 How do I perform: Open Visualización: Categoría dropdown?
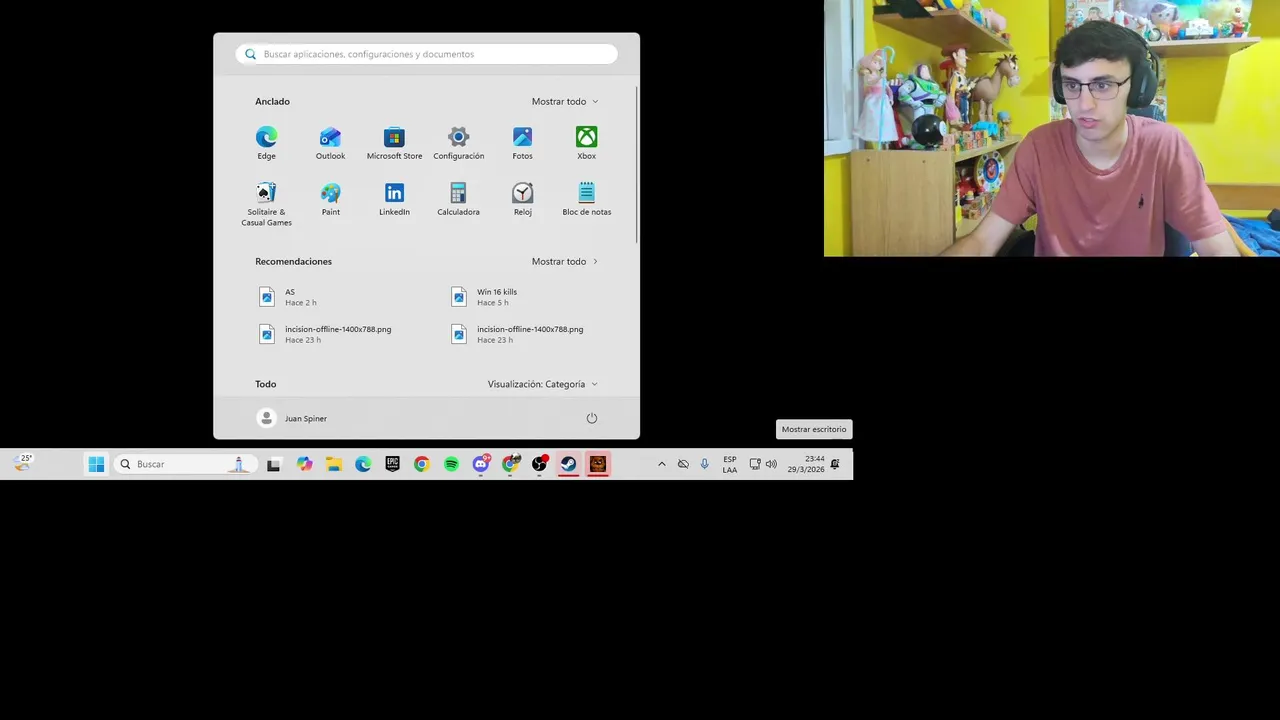coord(543,384)
